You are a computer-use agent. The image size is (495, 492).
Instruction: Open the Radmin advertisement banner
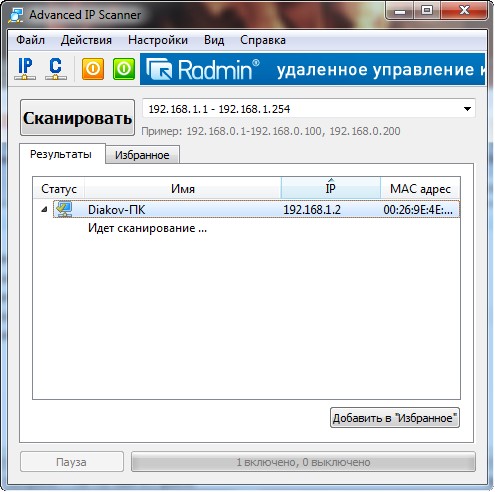coord(312,69)
